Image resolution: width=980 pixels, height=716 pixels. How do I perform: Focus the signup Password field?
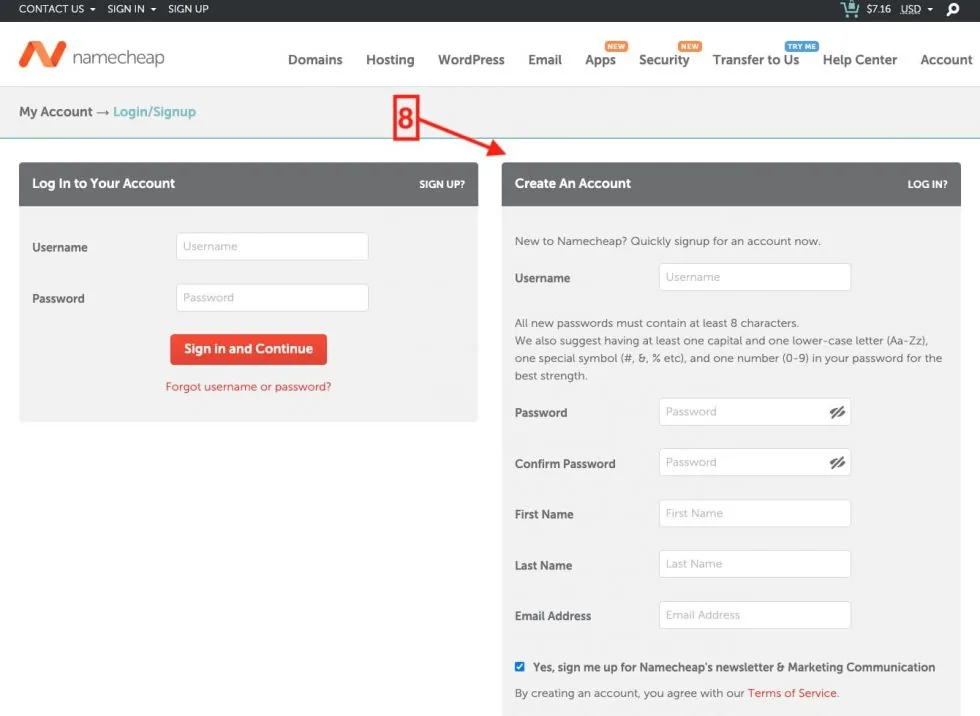754,412
